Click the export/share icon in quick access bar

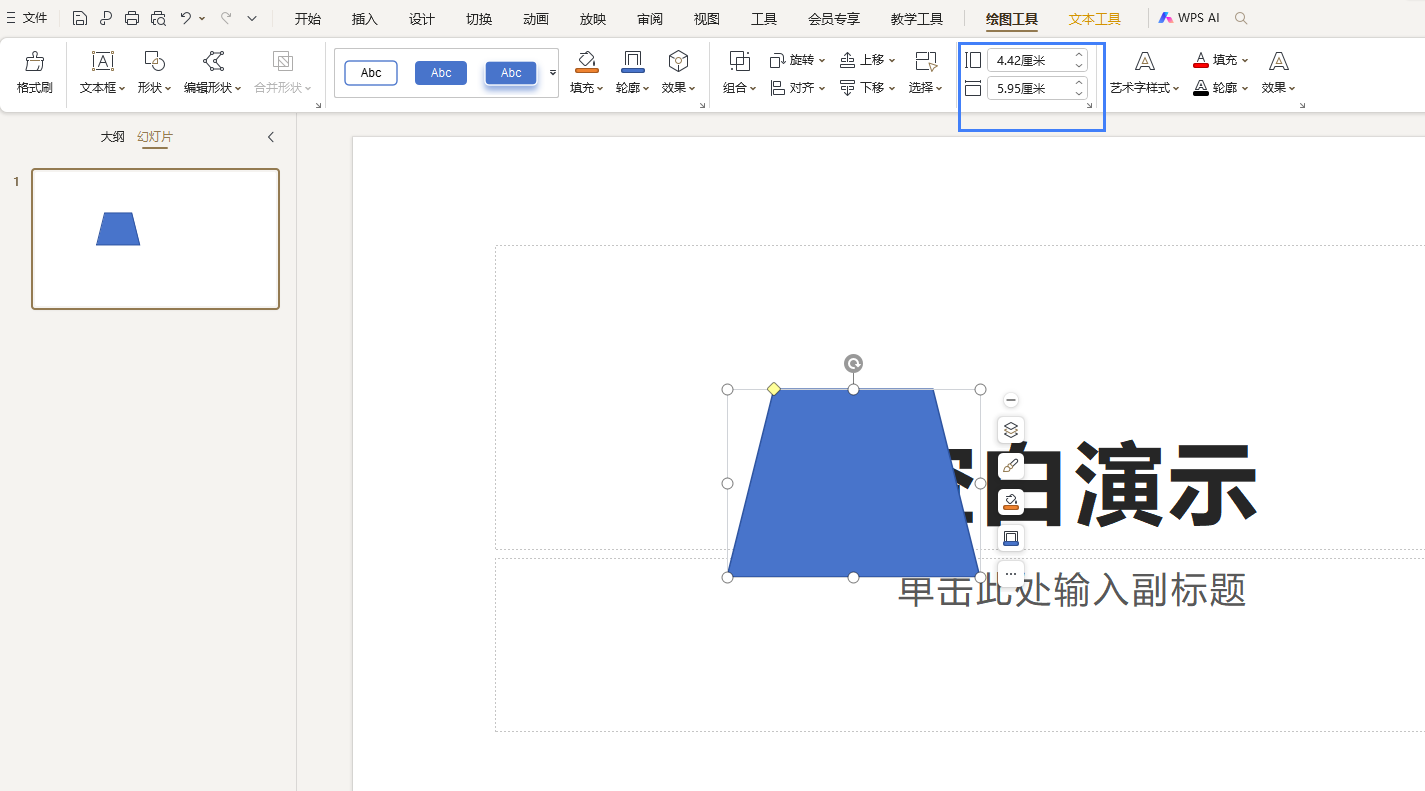pyautogui.click(x=106, y=18)
